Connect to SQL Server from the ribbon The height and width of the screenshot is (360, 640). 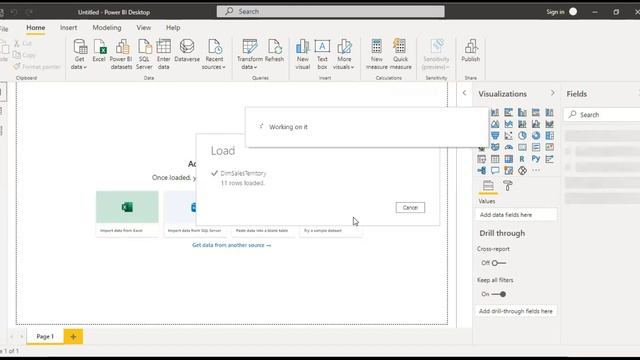[144, 54]
